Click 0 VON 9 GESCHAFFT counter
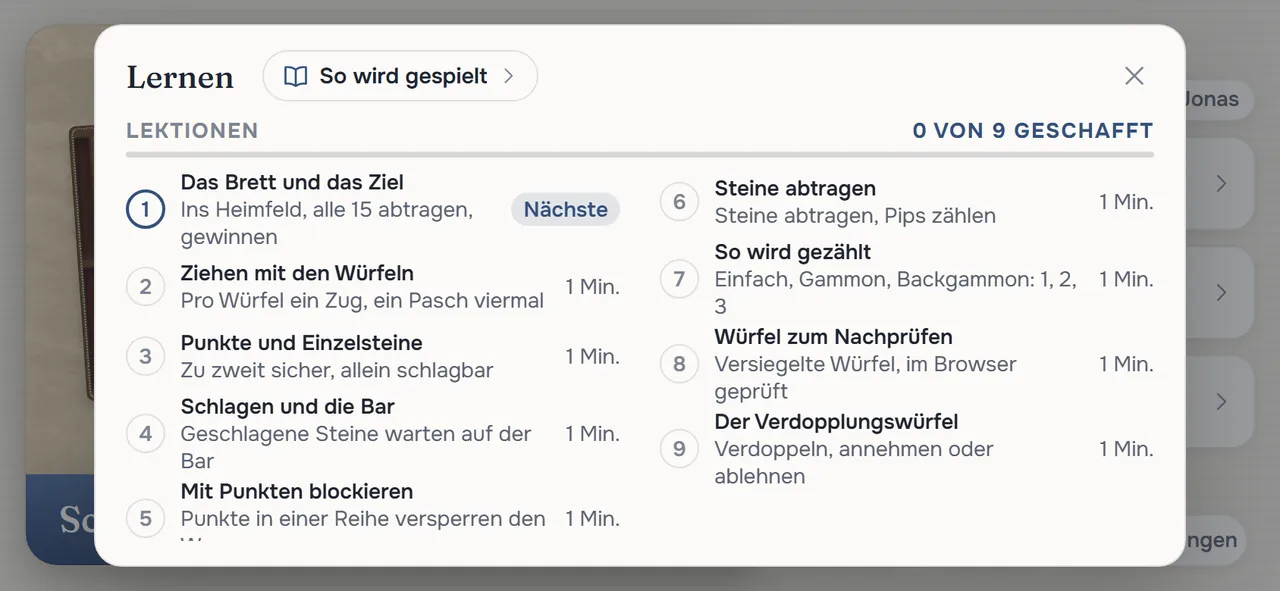Viewport: 1280px width, 591px height. 1033,131
